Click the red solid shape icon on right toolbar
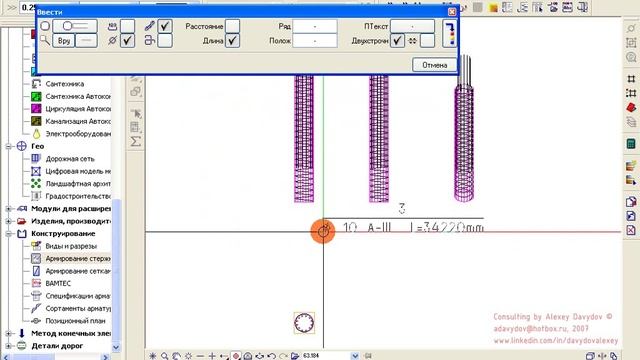The image size is (640, 360). click(631, 107)
